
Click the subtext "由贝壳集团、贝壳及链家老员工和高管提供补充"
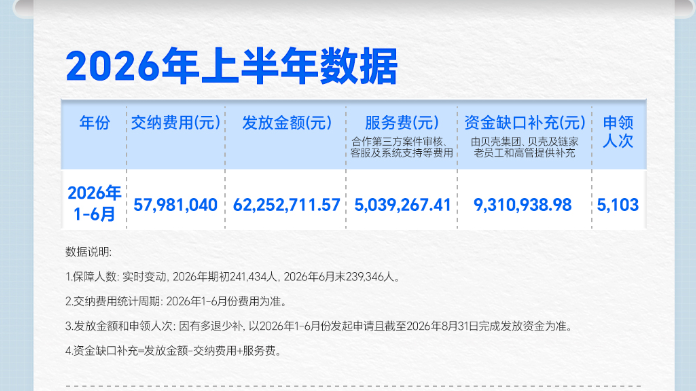pos(525,148)
